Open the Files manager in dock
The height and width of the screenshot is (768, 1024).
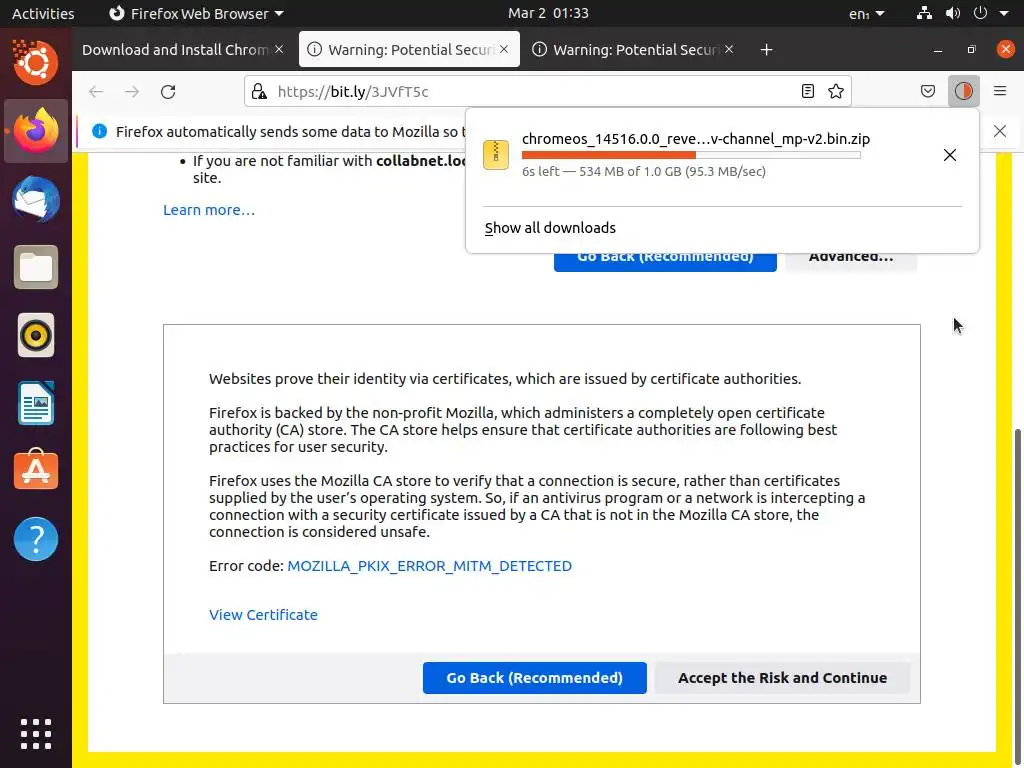pyautogui.click(x=35, y=267)
